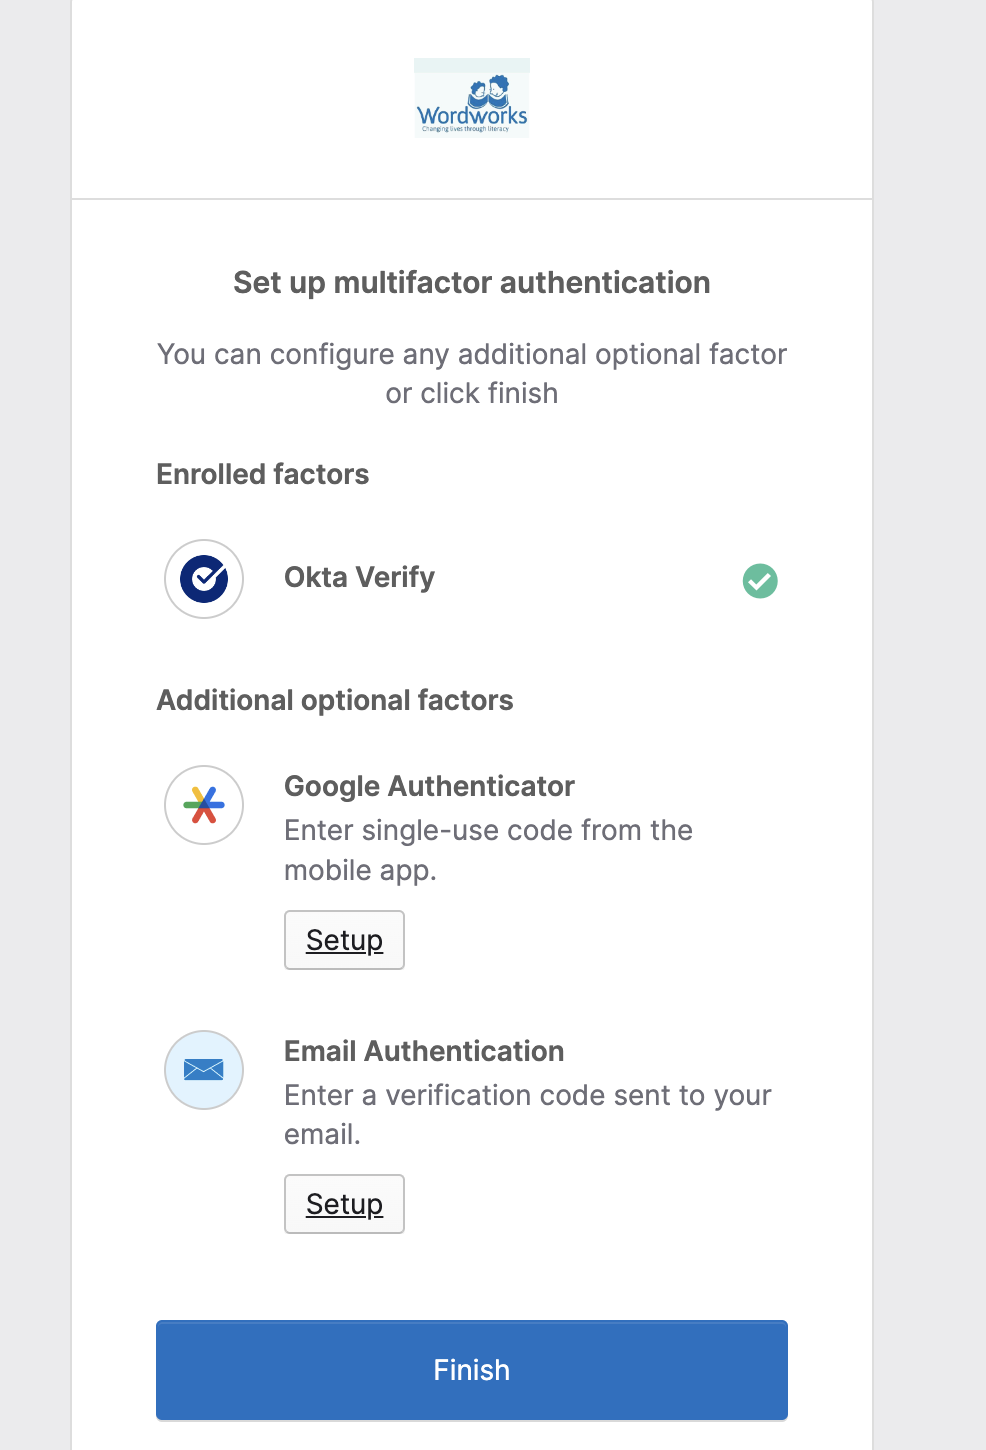
Task: Select the 'Set up multifactor authentication' heading
Action: (472, 283)
